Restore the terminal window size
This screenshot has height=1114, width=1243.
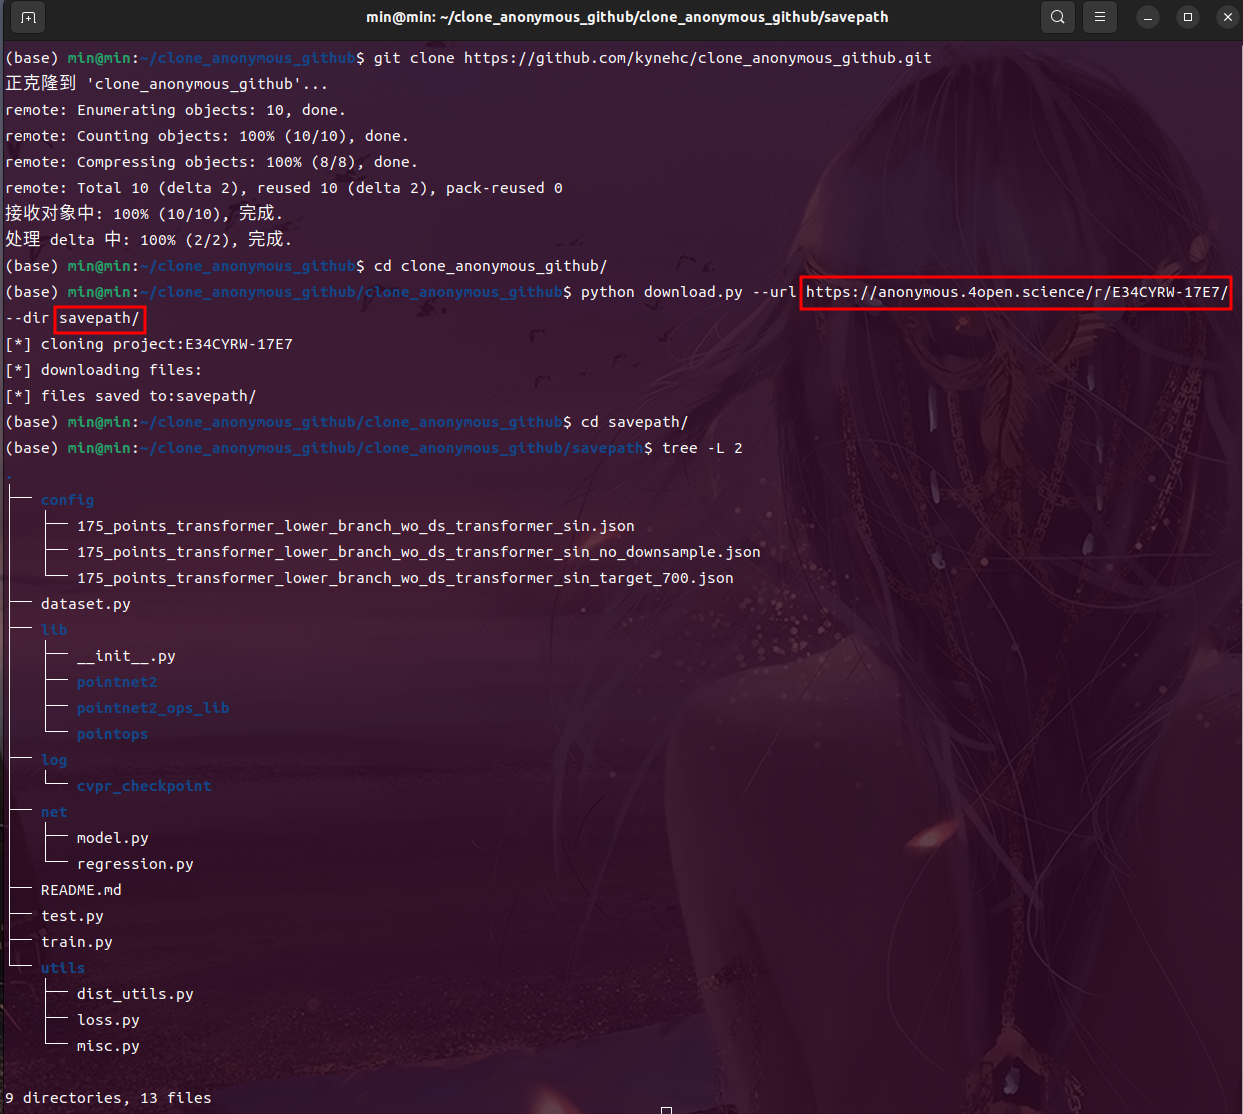[1187, 17]
